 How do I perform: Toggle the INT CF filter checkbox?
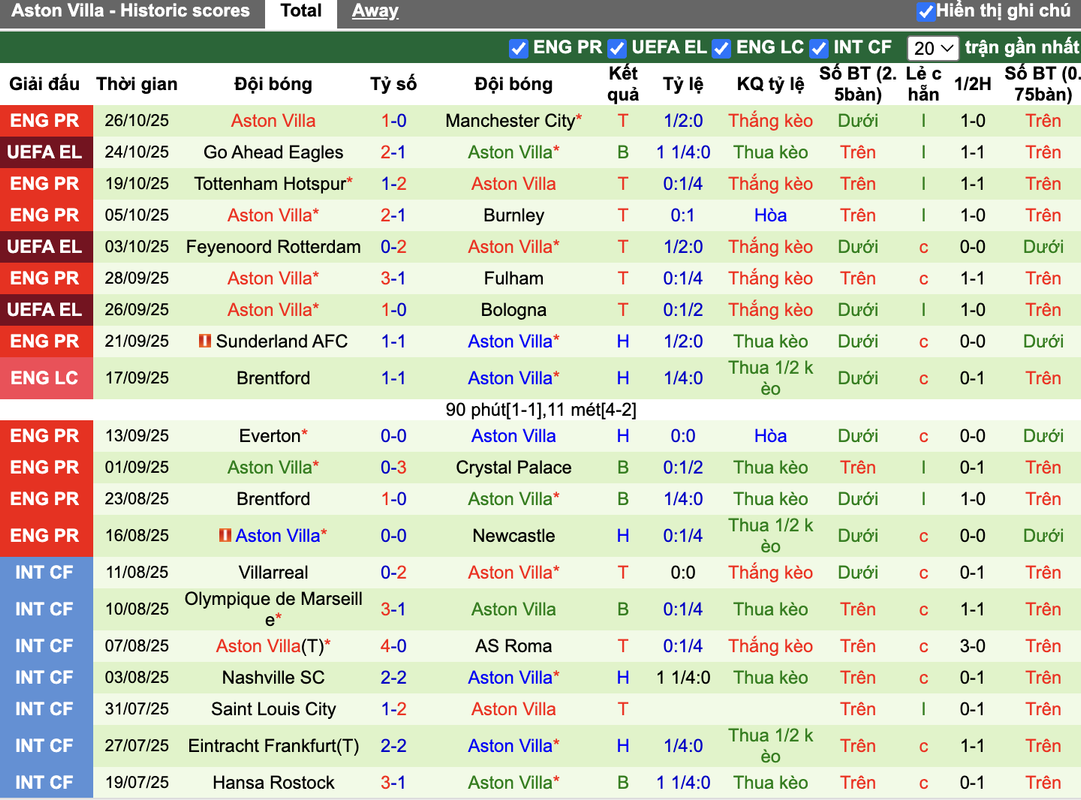click(818, 48)
